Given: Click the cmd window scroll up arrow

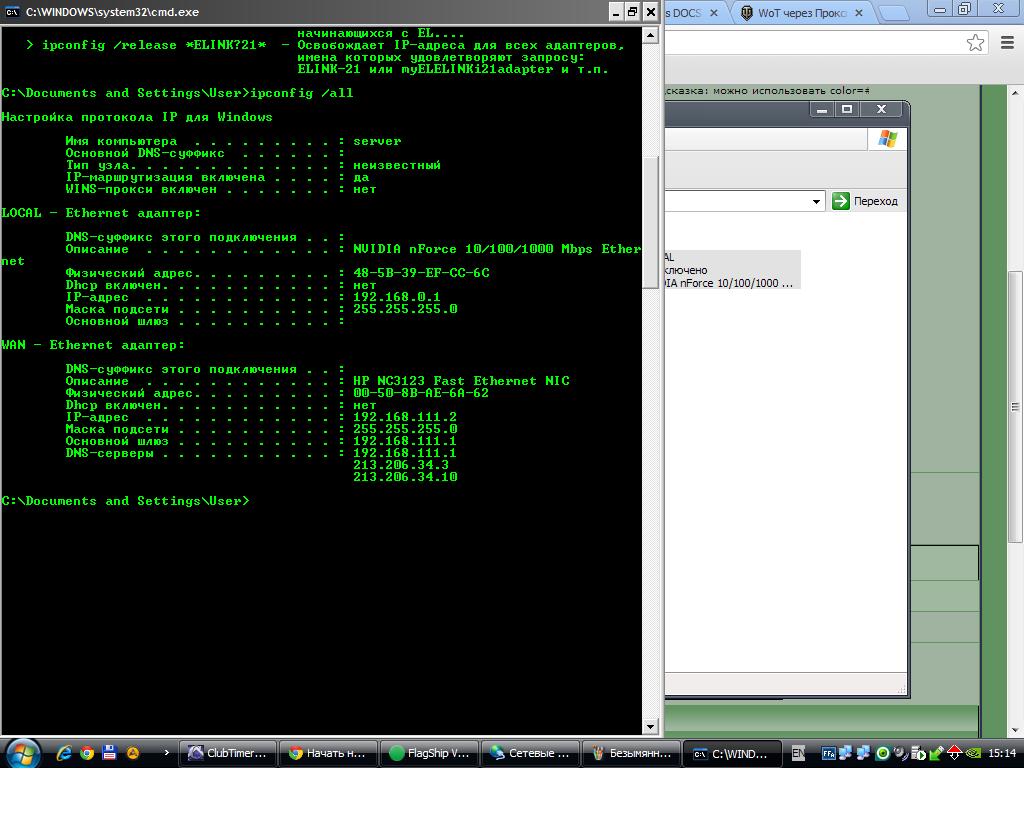Looking at the screenshot, I should [x=650, y=36].
